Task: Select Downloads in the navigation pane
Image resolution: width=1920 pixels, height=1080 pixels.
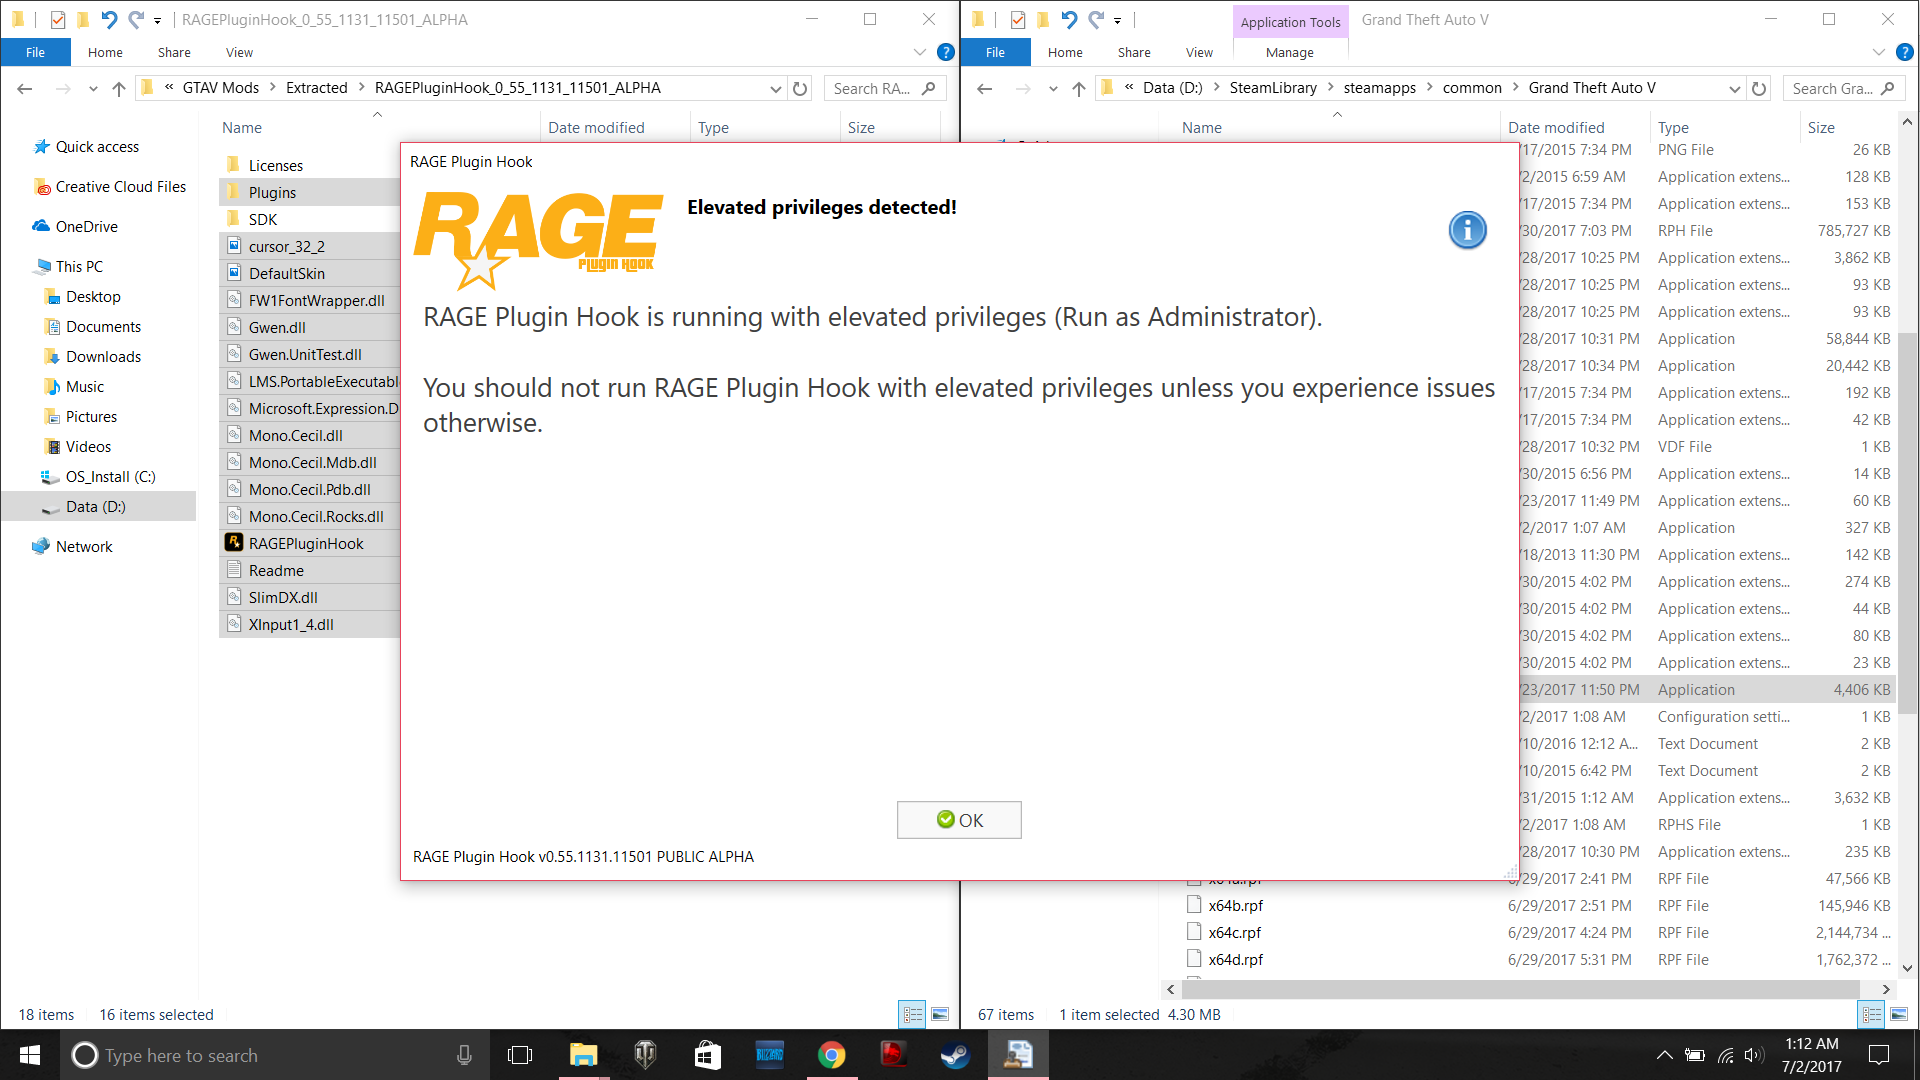Action: [103, 357]
